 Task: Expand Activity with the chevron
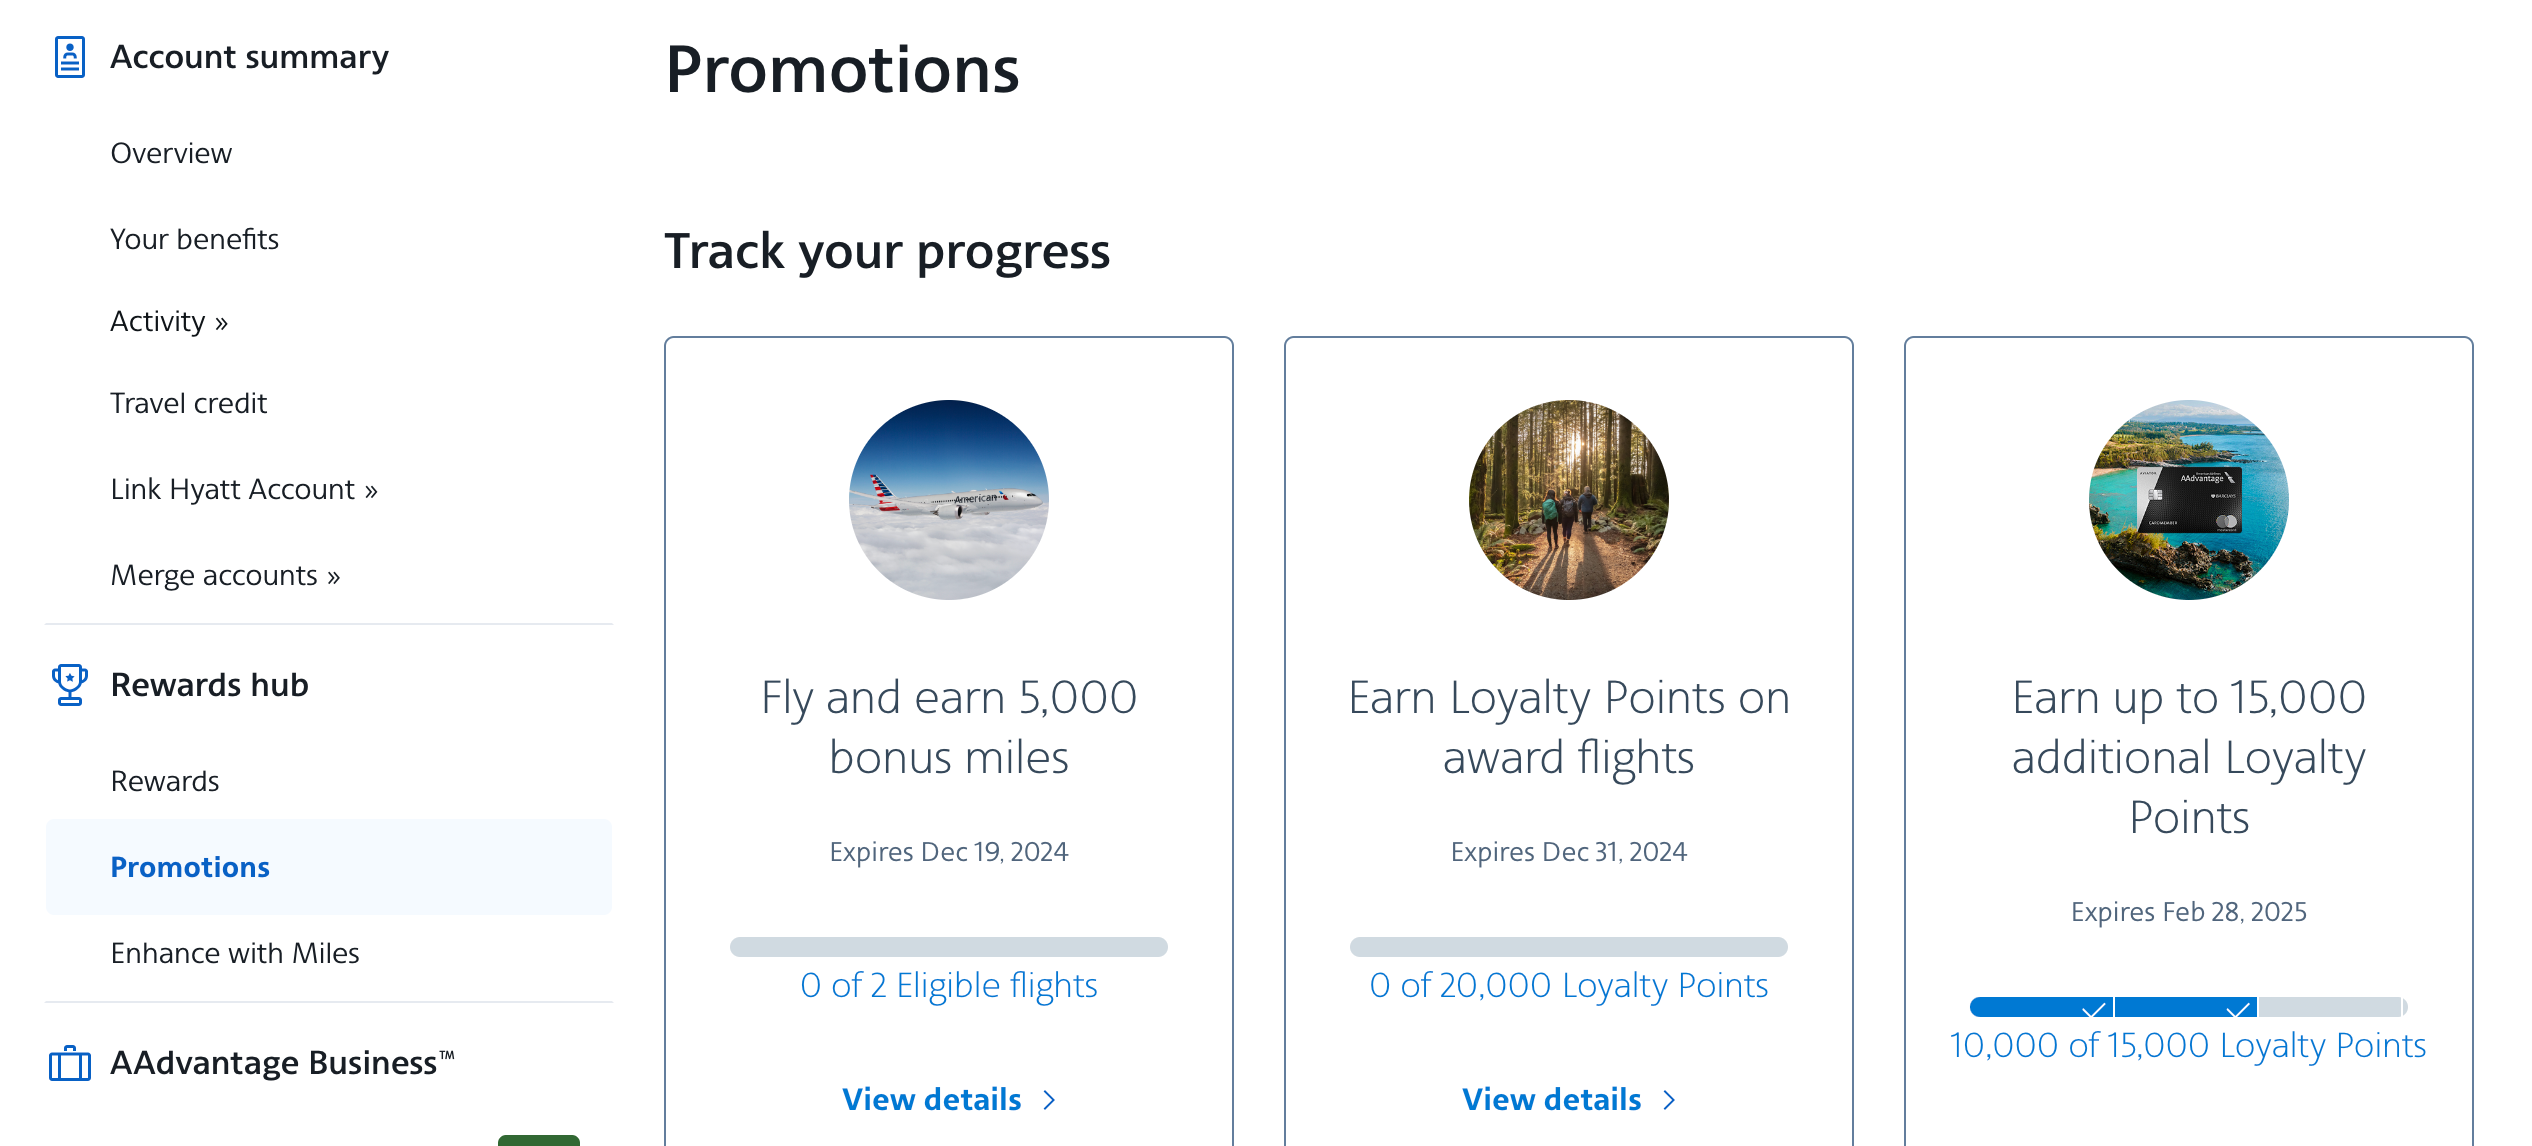coord(221,321)
